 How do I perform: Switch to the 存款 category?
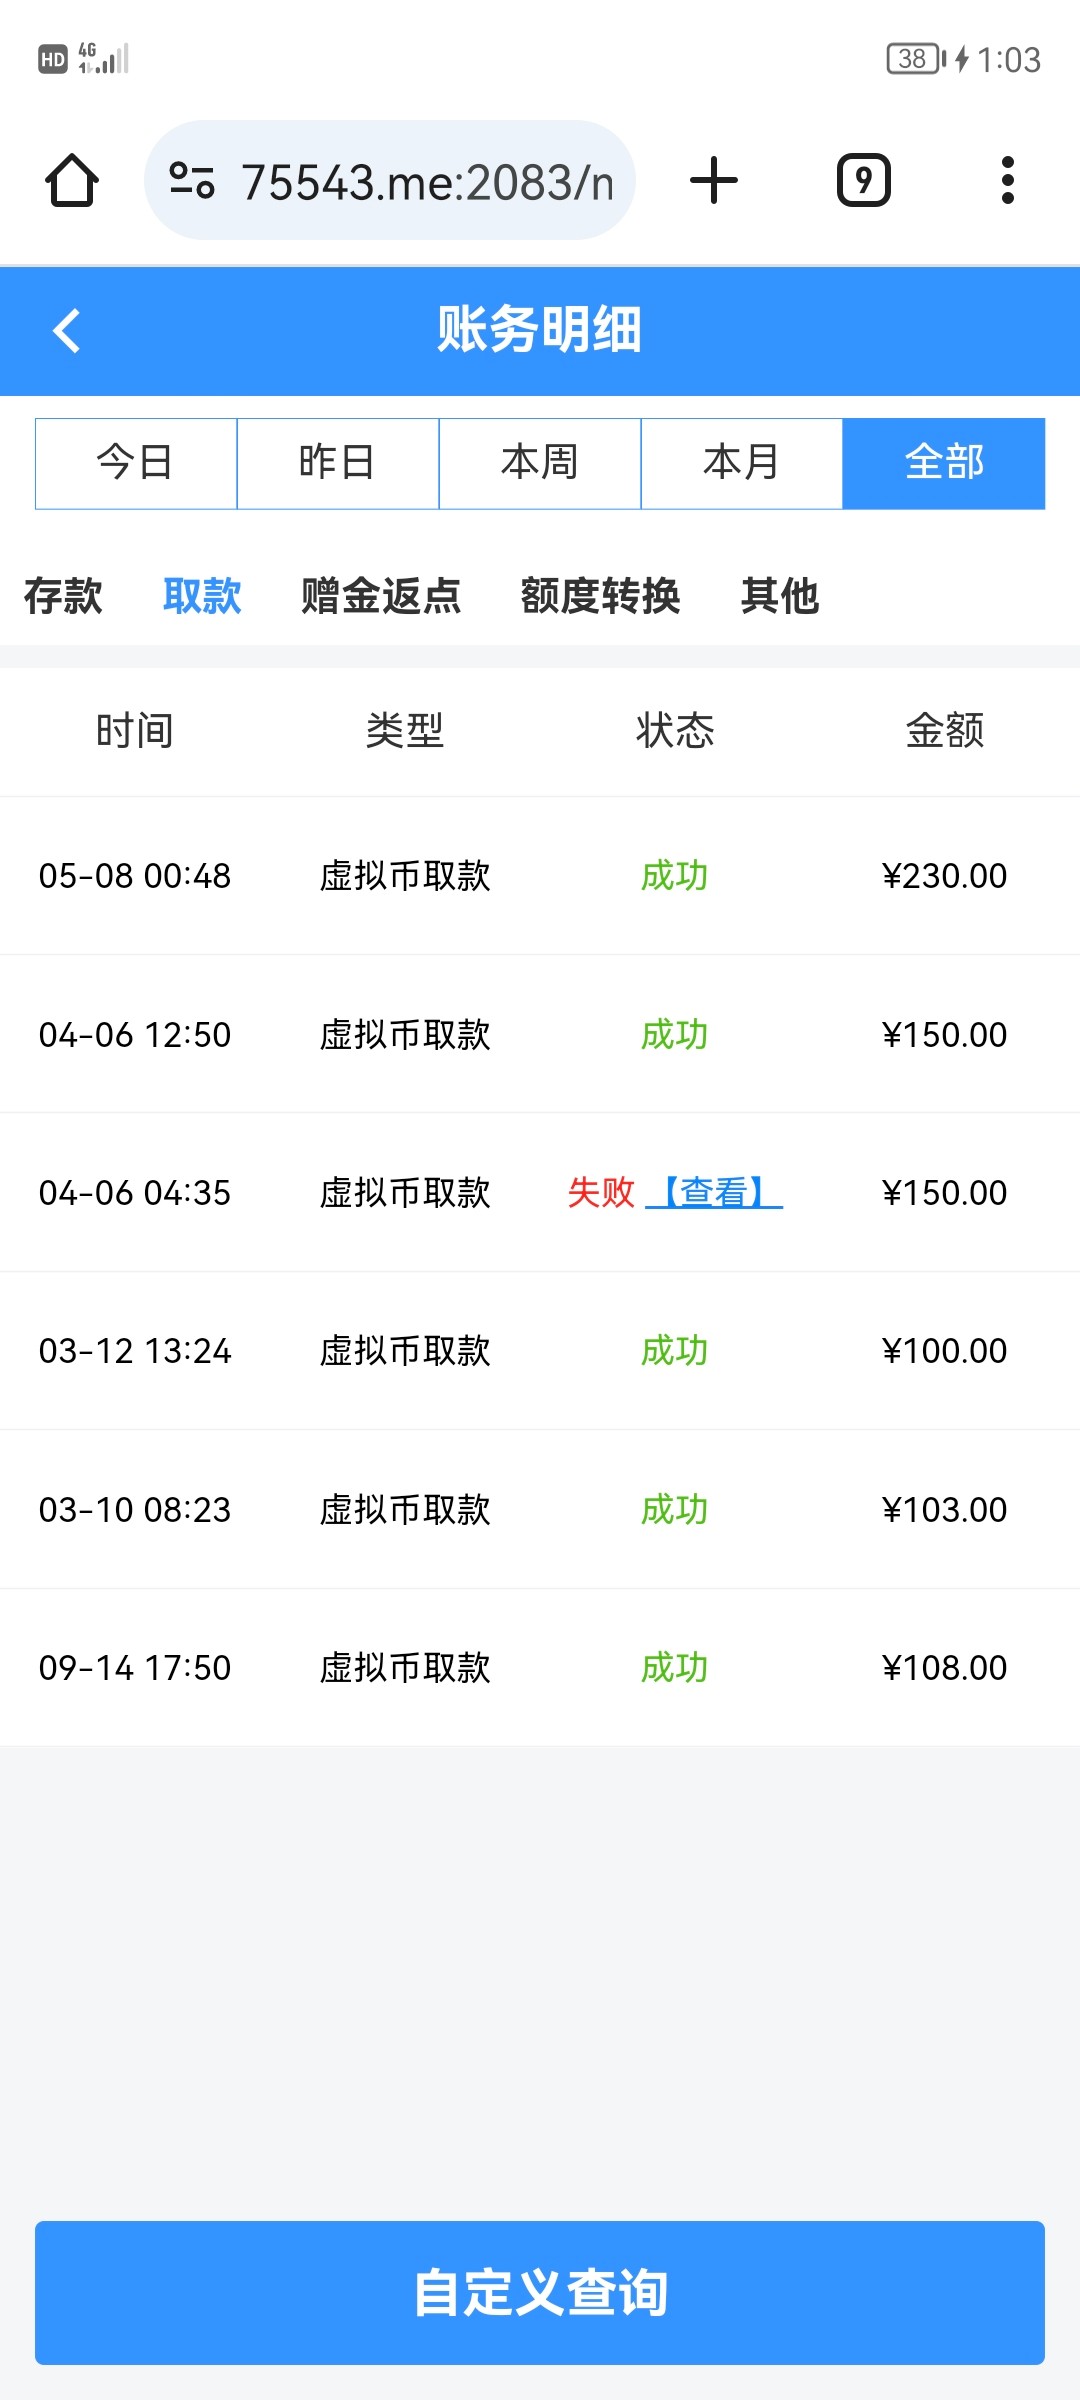click(63, 596)
